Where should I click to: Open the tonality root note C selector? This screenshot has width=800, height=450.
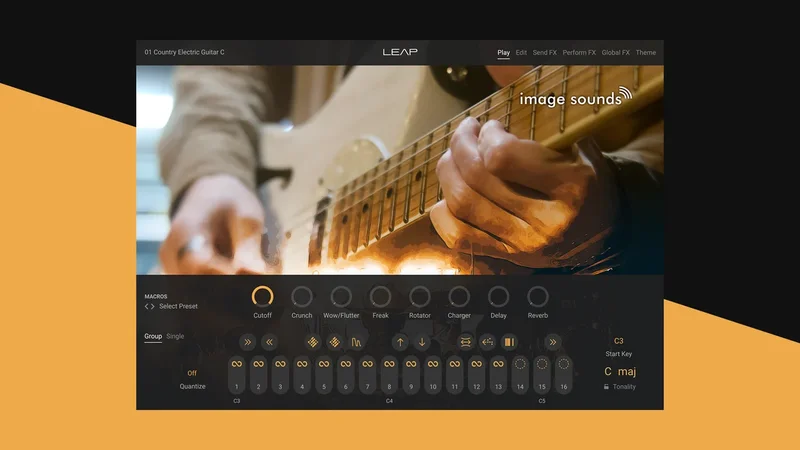608,371
